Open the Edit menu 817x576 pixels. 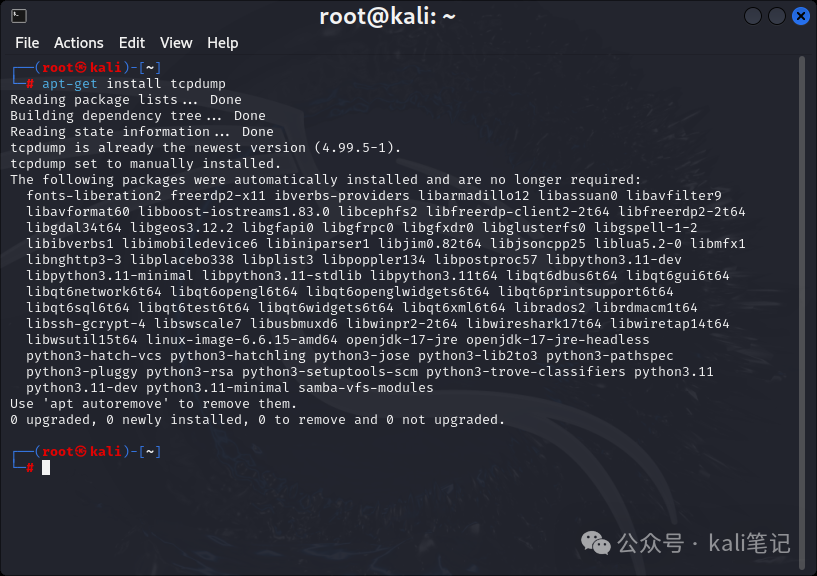click(x=131, y=43)
